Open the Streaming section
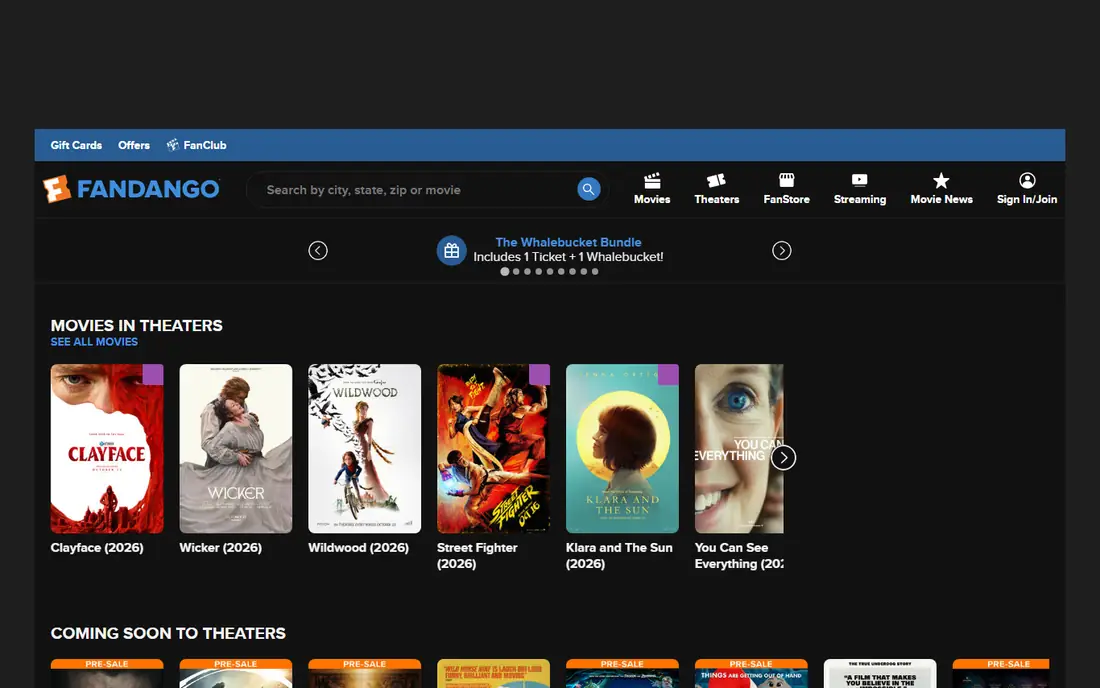Viewport: 1100px width, 688px height. click(859, 189)
